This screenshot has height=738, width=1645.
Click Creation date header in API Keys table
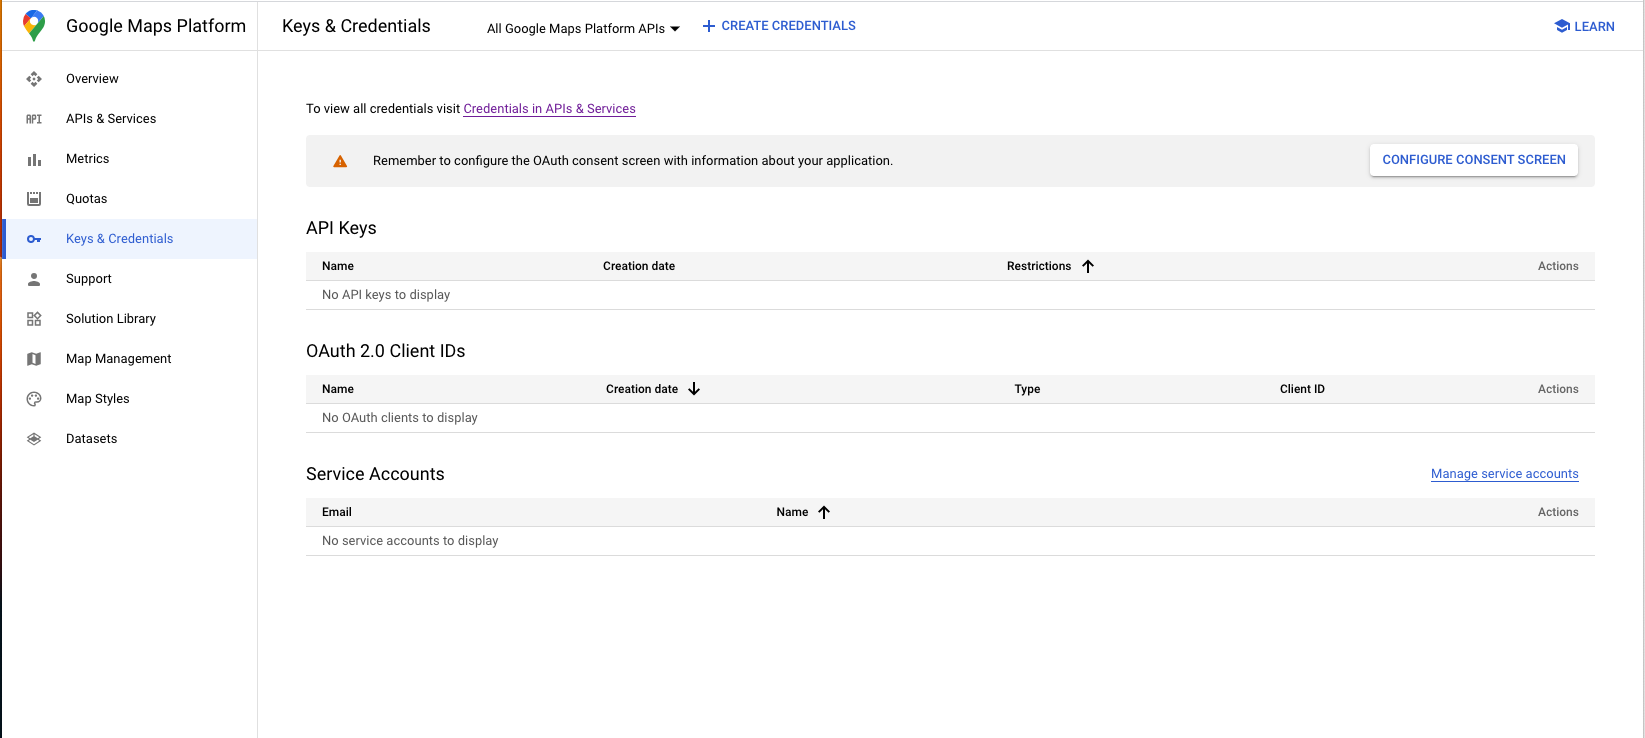[x=639, y=266]
